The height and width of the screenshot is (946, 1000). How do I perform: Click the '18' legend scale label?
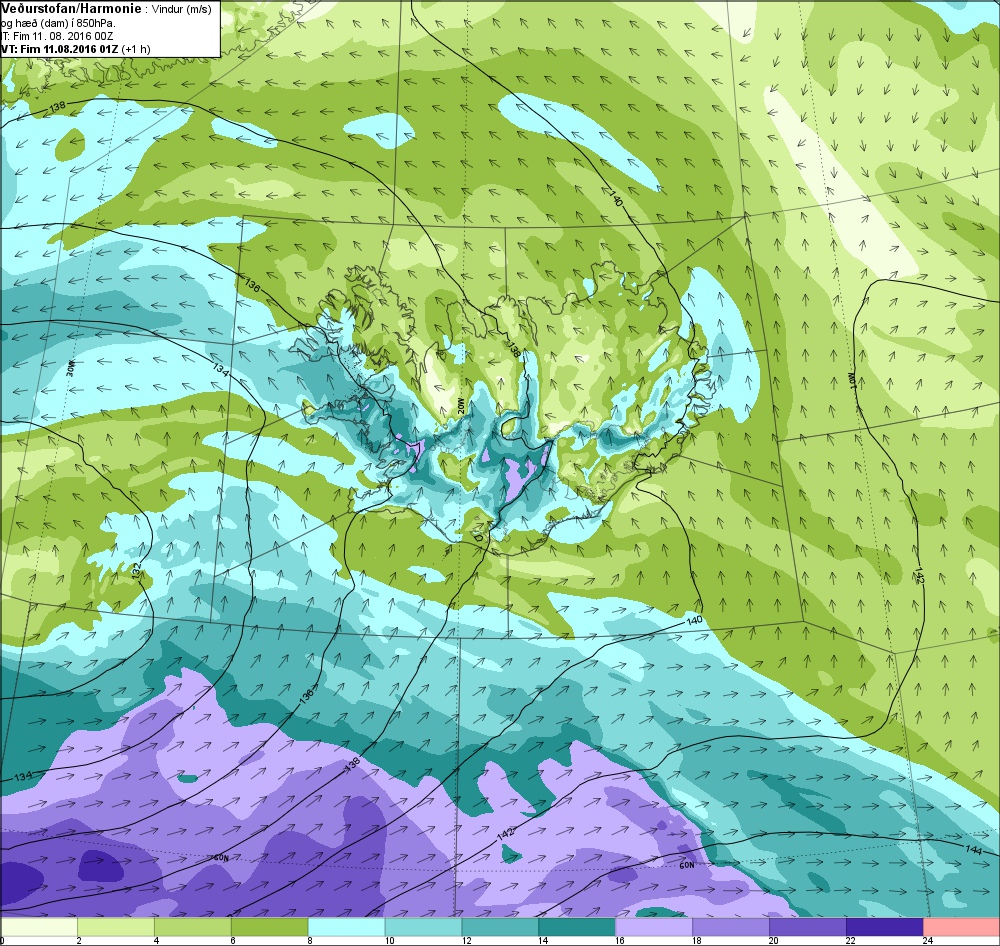pos(696,941)
